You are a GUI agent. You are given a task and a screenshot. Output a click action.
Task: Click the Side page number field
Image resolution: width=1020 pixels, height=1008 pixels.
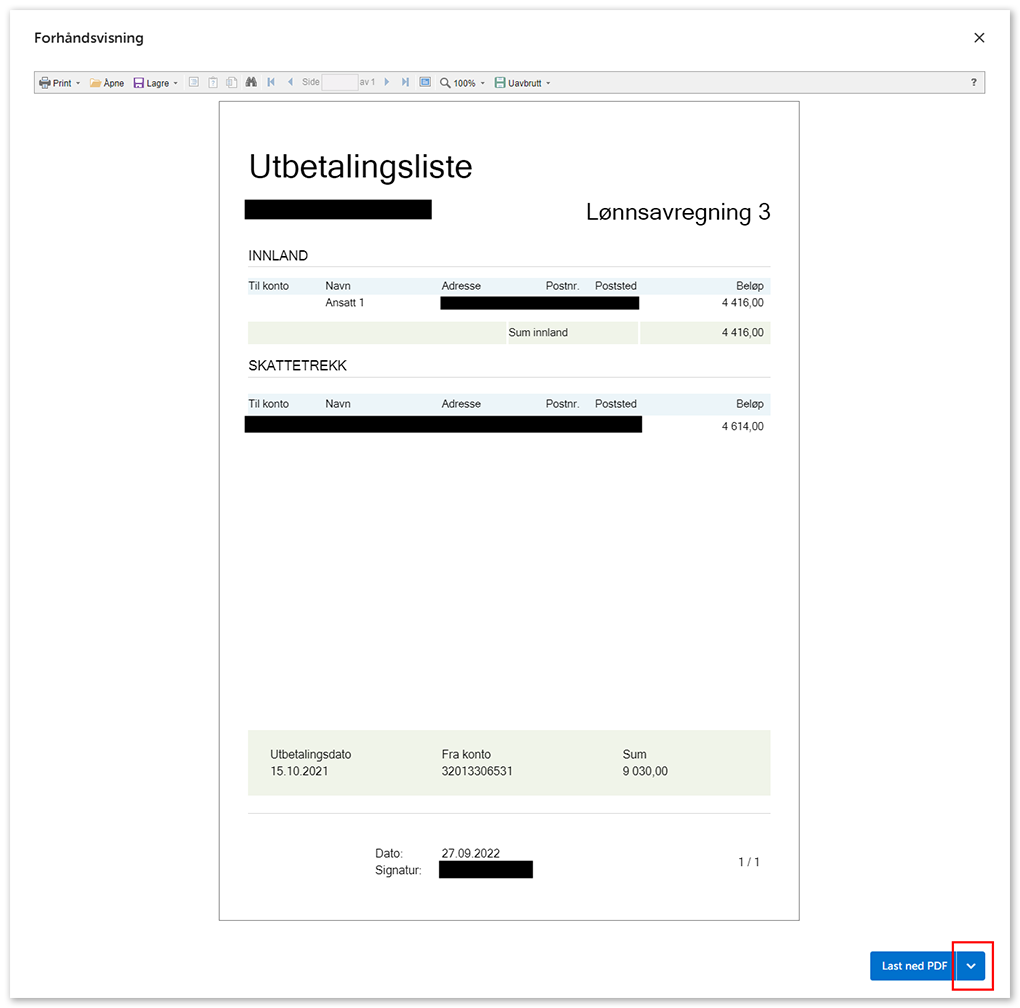tap(340, 83)
